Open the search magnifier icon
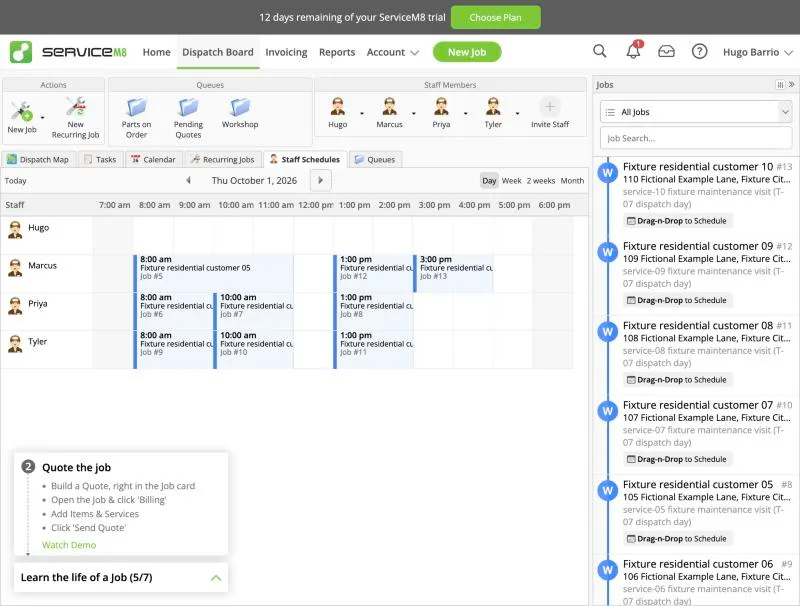This screenshot has width=800, height=606. click(599, 51)
